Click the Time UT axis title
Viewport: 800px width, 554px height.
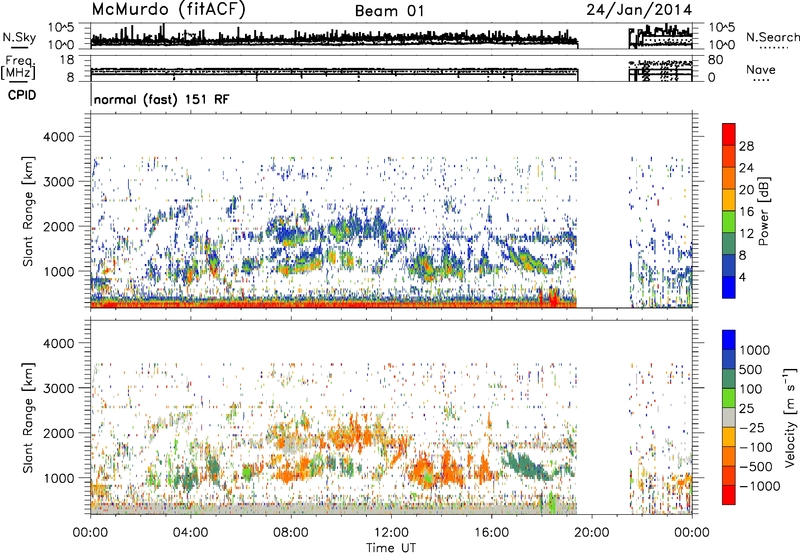pos(391,548)
